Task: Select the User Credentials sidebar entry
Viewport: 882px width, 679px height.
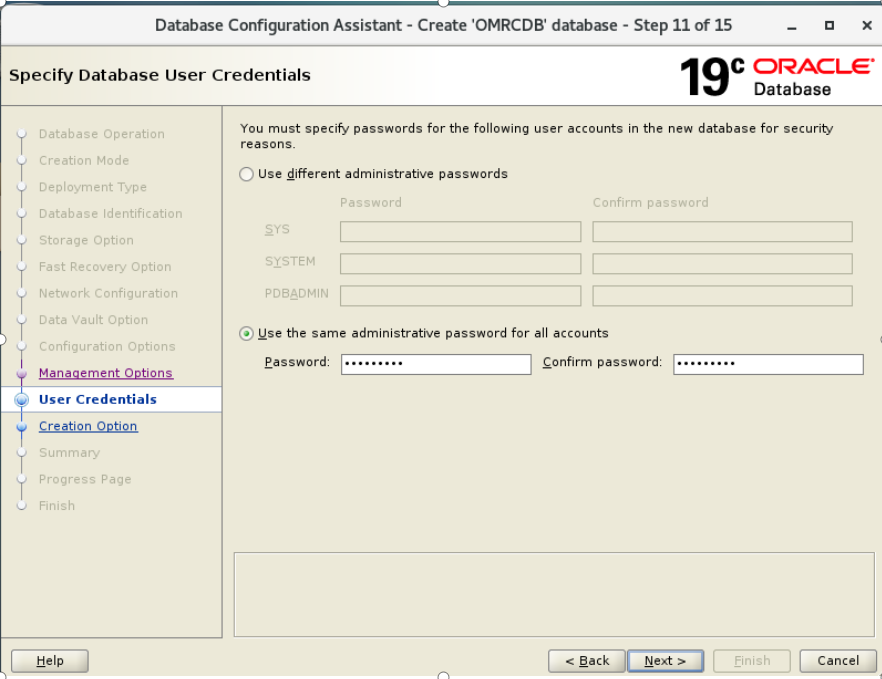Action: click(97, 399)
